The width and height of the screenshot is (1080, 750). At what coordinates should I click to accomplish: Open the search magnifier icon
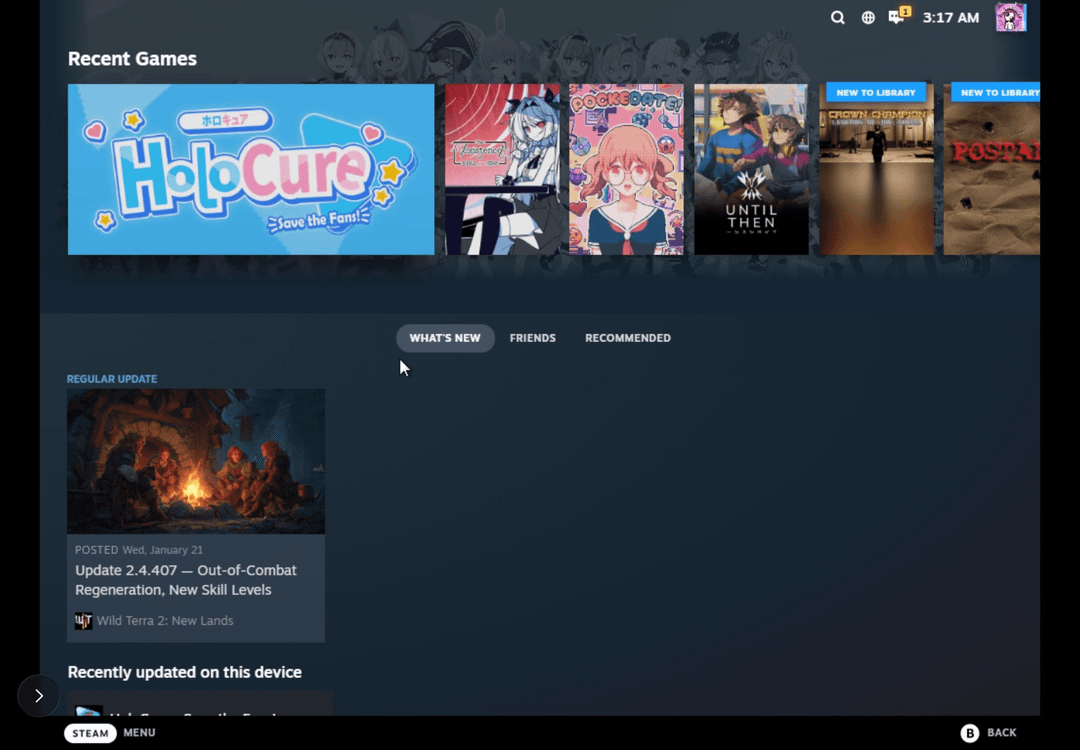[x=838, y=17]
